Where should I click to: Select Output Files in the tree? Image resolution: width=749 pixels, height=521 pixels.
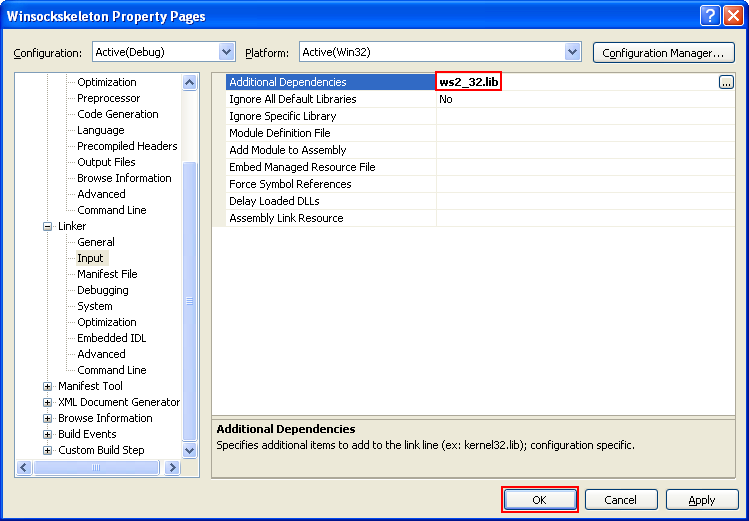(x=107, y=162)
